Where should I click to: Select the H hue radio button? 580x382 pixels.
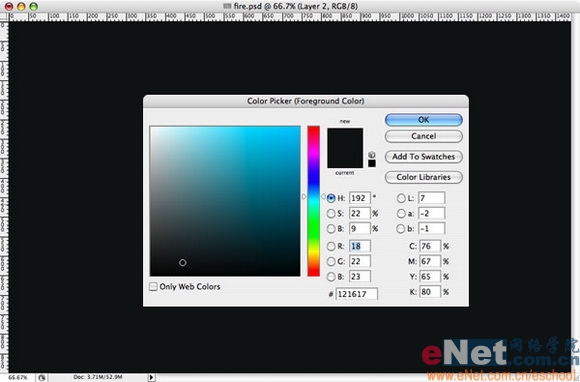[331, 198]
